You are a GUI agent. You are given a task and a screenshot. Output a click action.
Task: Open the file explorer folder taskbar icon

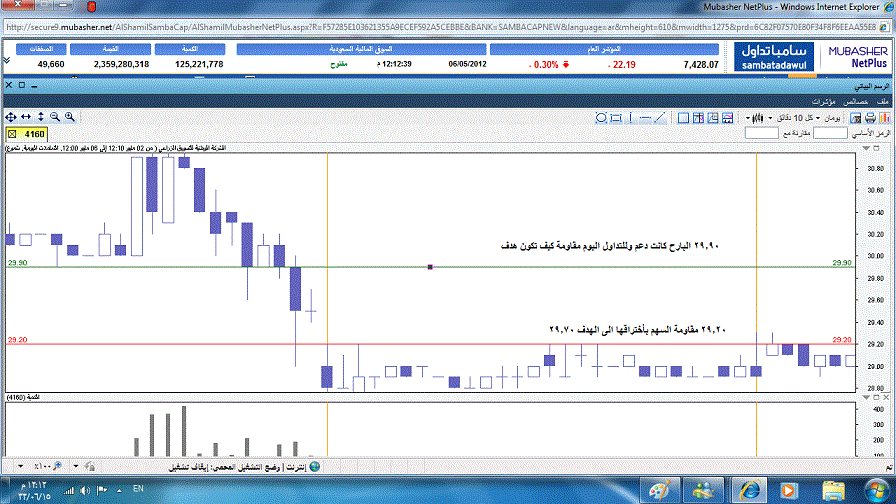pos(834,490)
